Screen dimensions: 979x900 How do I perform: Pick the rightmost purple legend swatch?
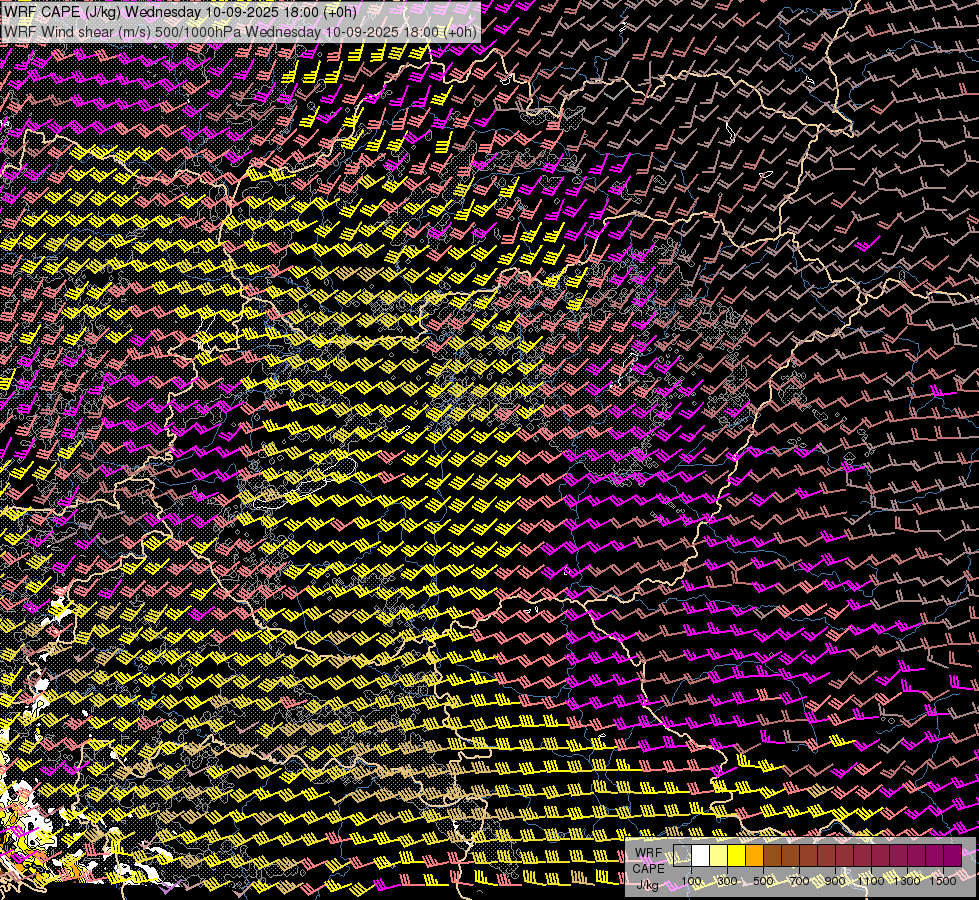pos(952,855)
